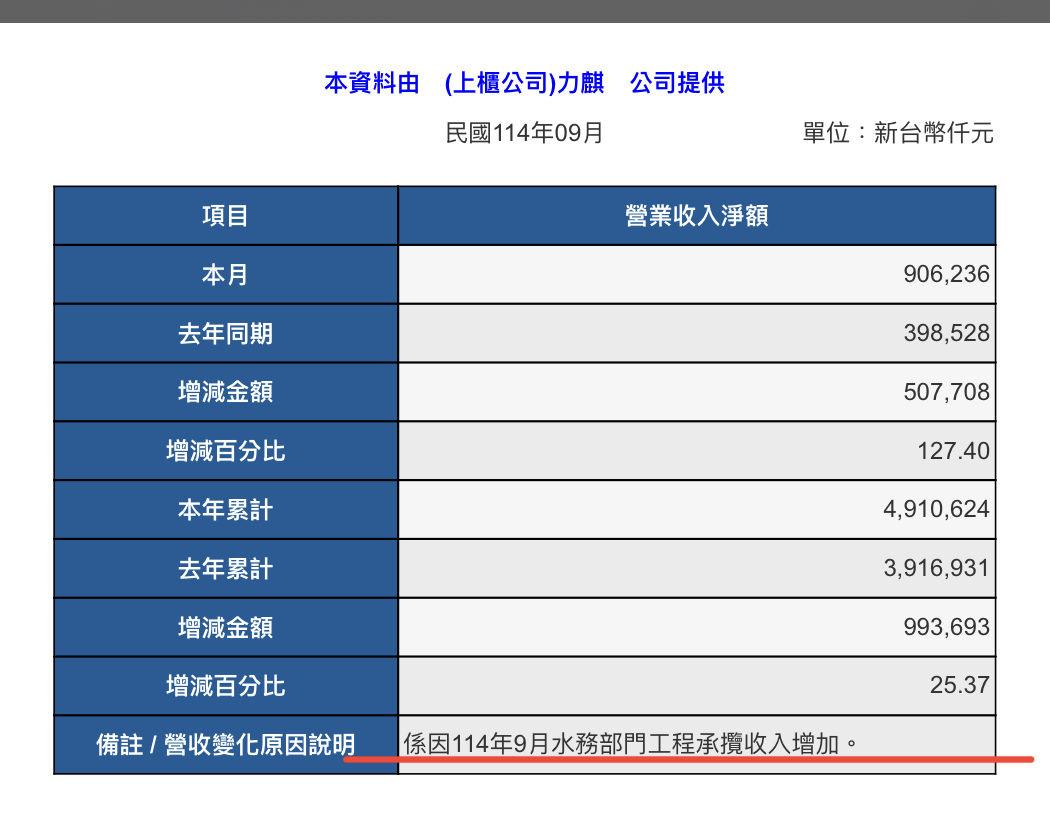
Task: Click the 增減金額 label beside 993,693
Action: click(x=226, y=628)
